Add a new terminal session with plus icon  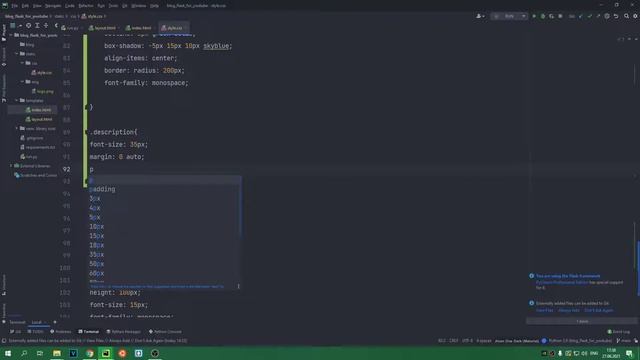click(55, 322)
